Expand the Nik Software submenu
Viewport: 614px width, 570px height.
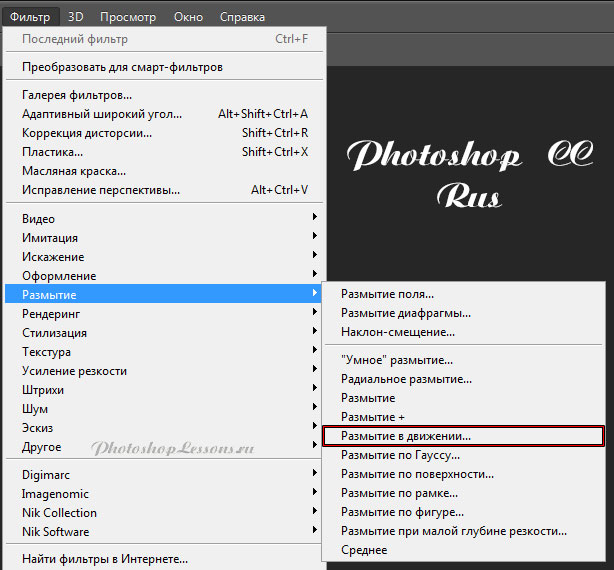tap(164, 532)
